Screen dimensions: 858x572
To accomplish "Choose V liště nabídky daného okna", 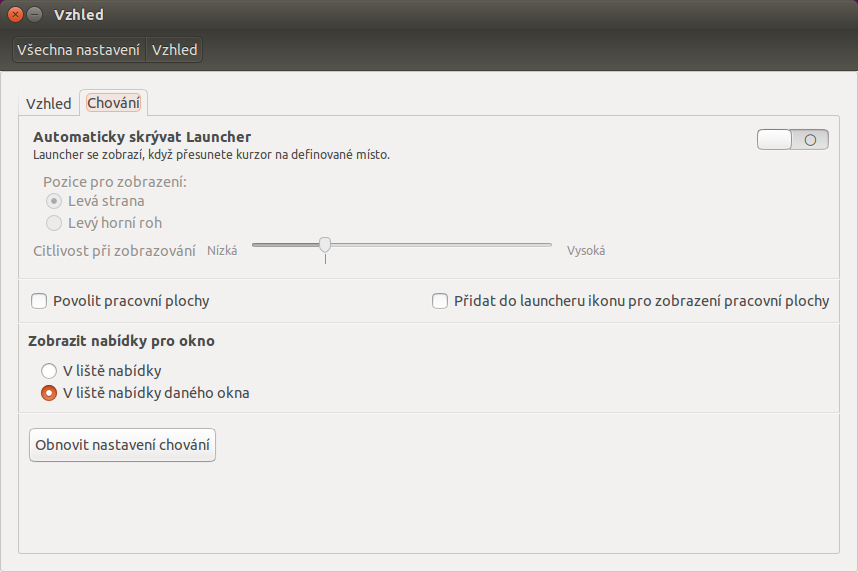I will tap(49, 393).
